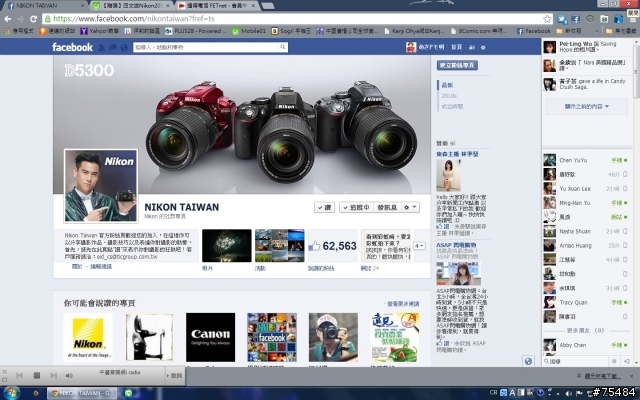Expand 顯示之前的內容 in the ticker
Viewport: 640px width, 400px height.
click(587, 106)
